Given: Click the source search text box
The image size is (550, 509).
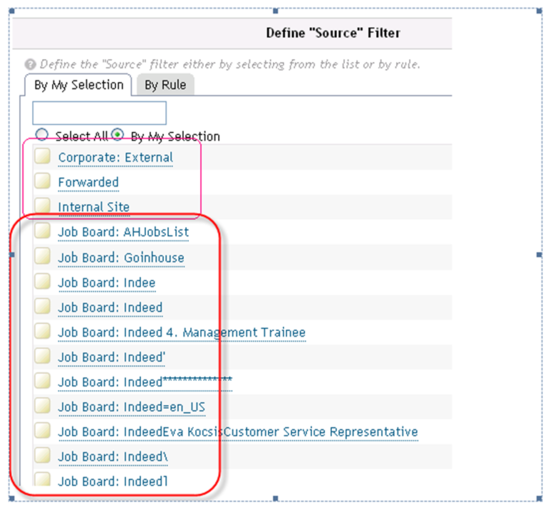Looking at the screenshot, I should tap(99, 113).
